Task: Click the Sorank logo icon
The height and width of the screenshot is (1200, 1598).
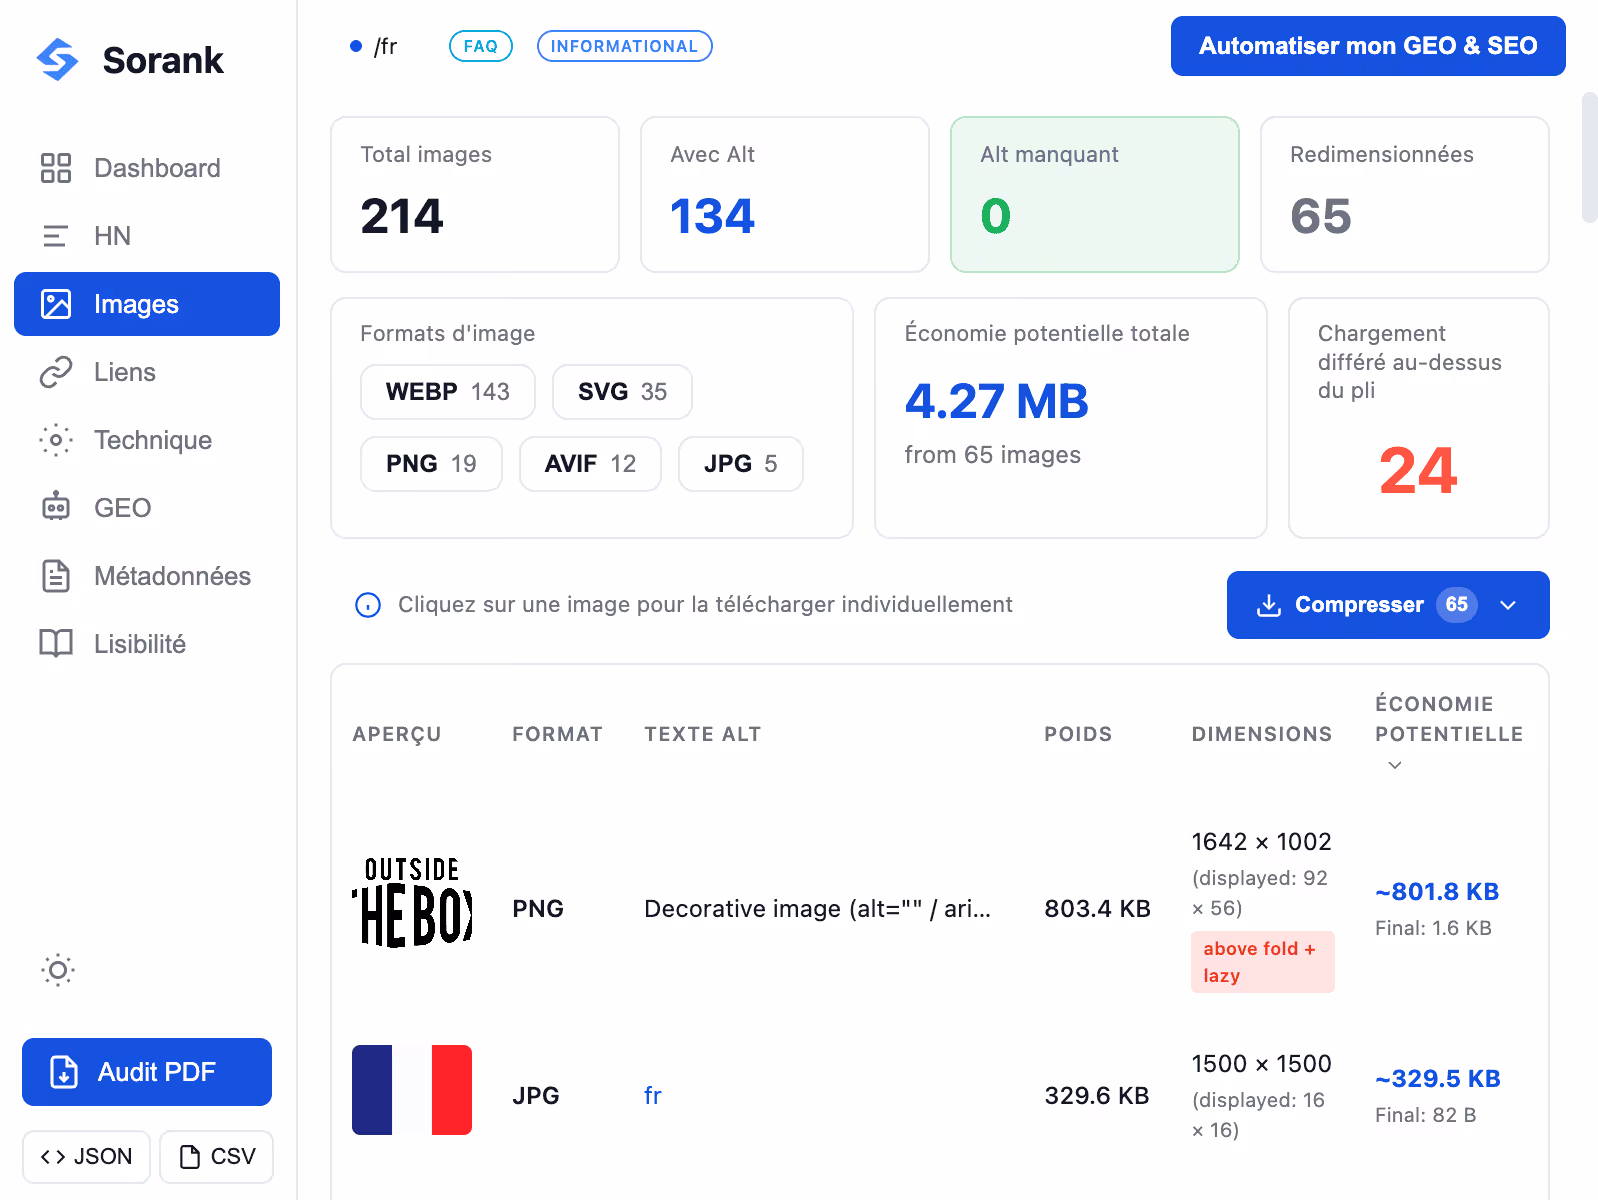Action: pos(57,60)
